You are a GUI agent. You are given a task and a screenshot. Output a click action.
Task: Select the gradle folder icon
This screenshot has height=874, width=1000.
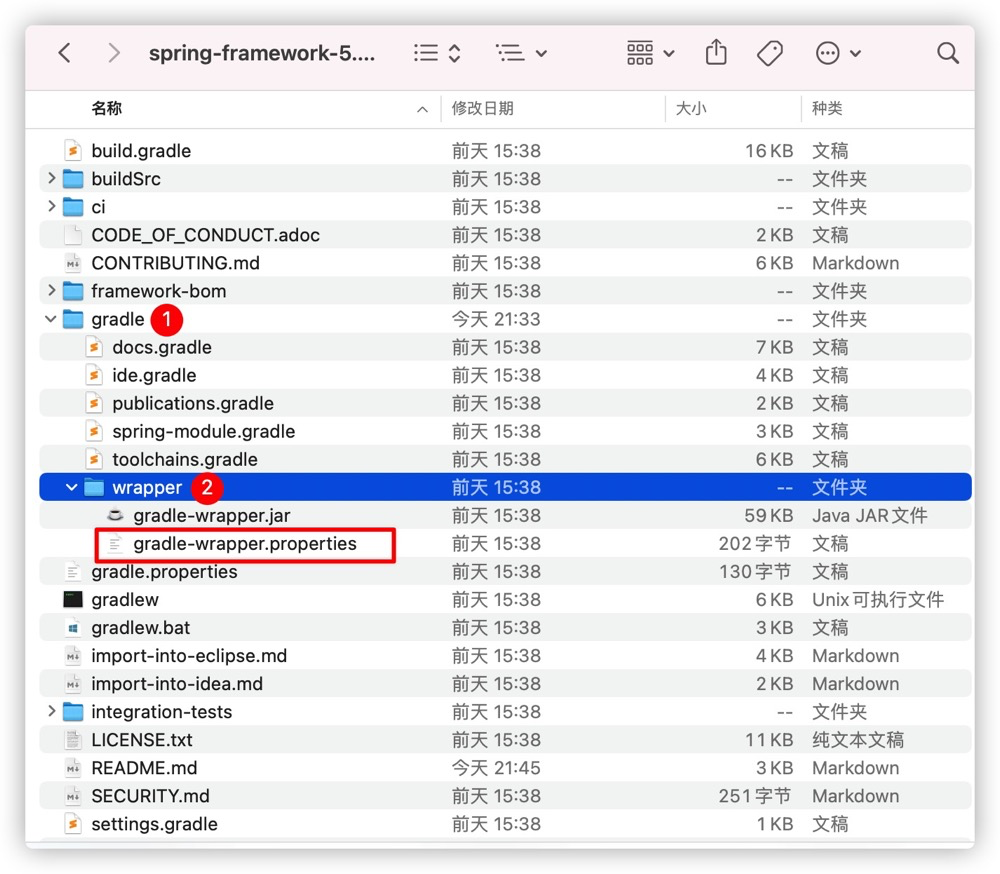coord(73,319)
